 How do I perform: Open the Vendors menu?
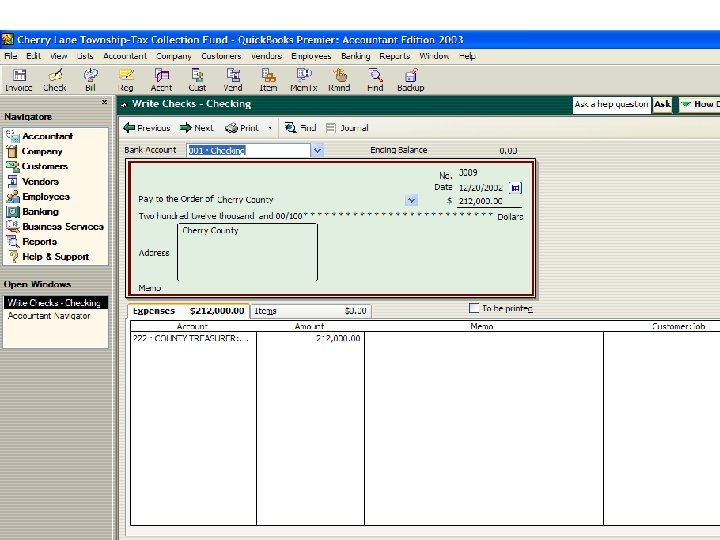click(266, 56)
